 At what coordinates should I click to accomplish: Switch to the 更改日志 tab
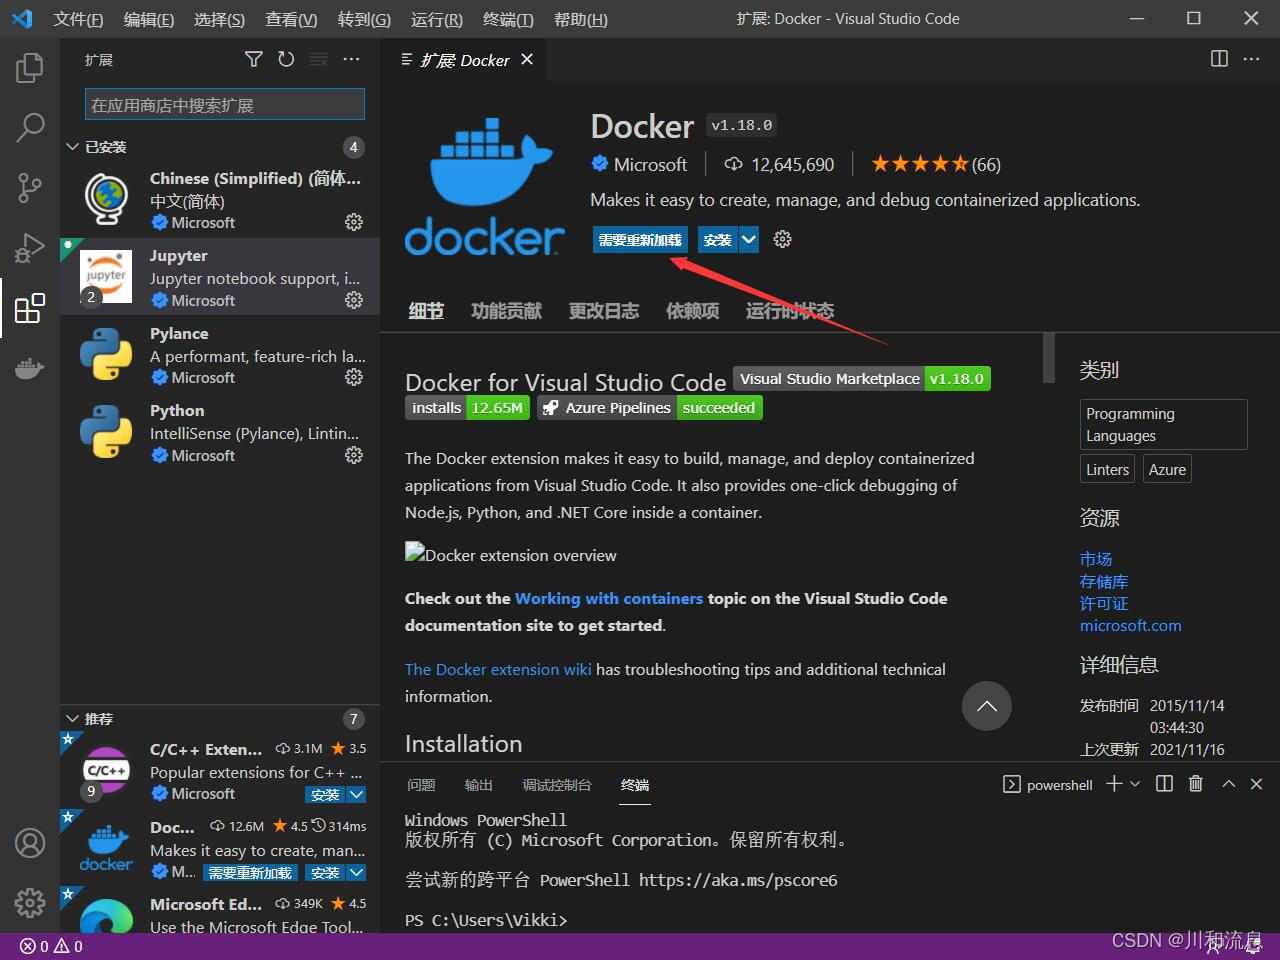click(604, 311)
